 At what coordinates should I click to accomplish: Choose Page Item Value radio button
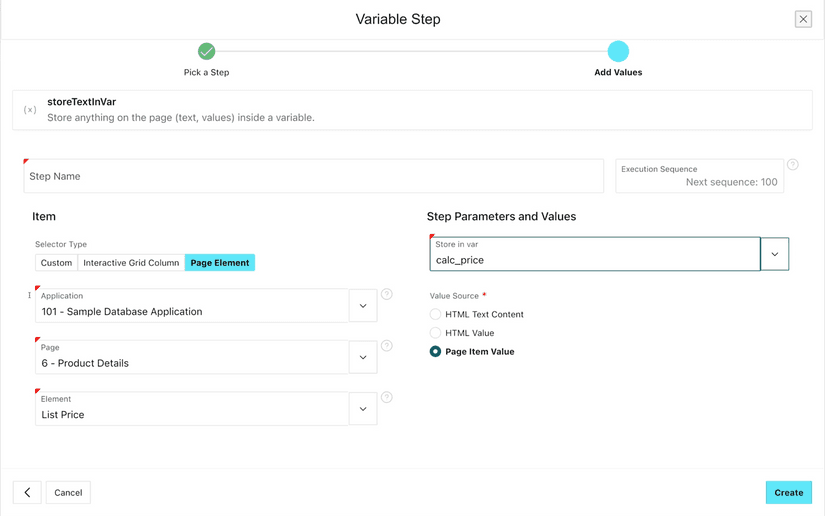point(435,352)
